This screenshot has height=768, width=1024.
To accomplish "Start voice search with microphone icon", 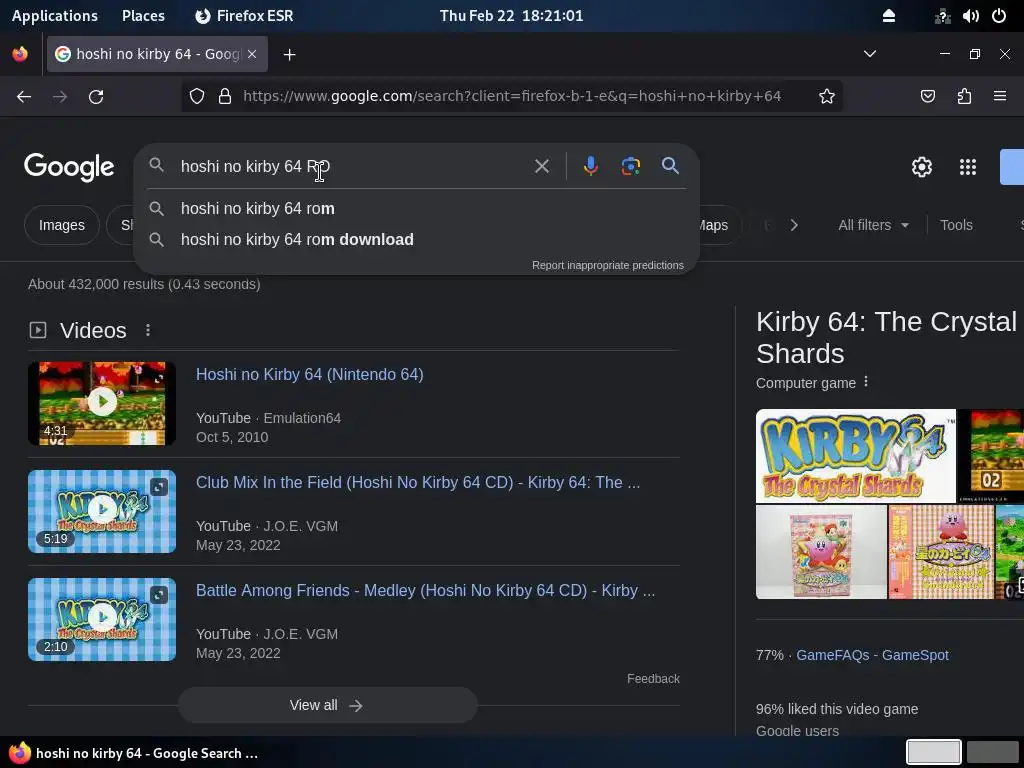I will pos(590,166).
